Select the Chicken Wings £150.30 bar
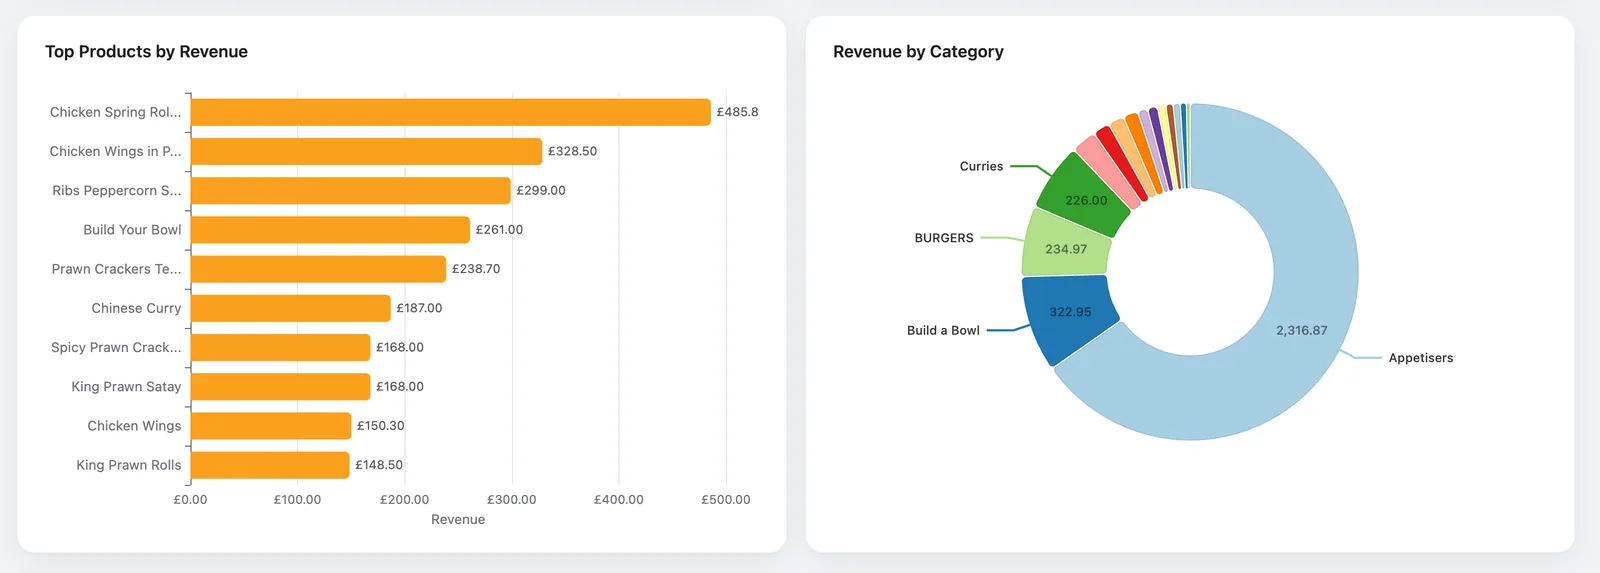This screenshot has height=573, width=1600. [x=271, y=426]
